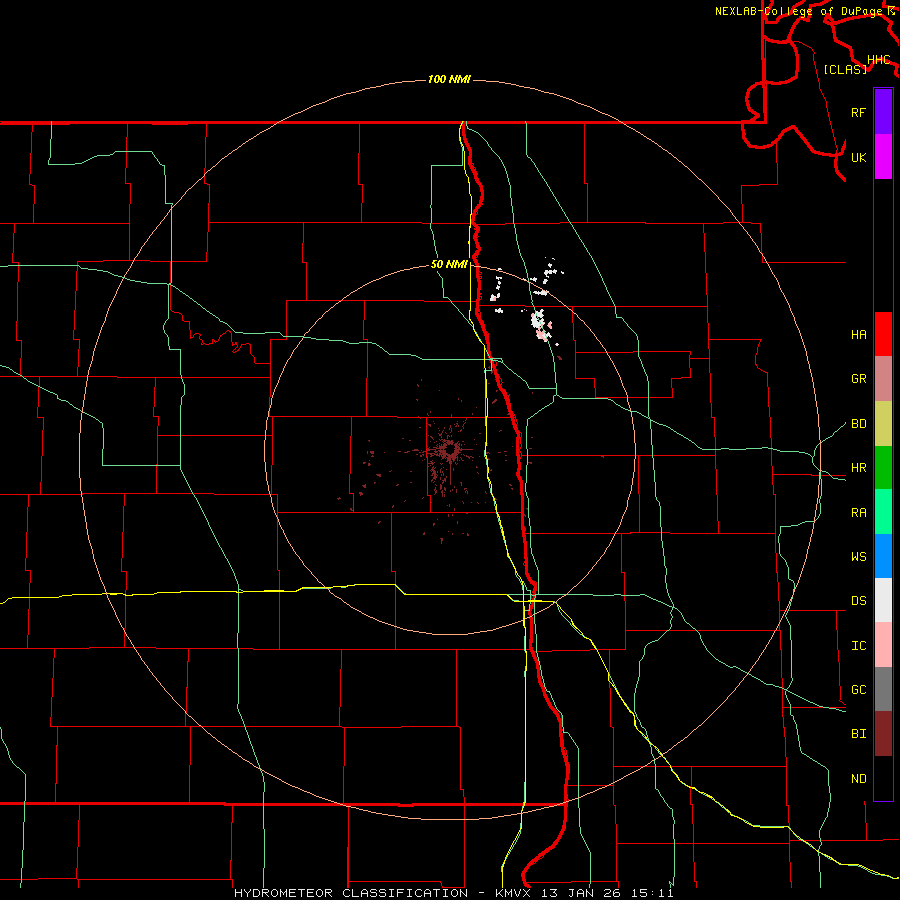Click the BI legend label
This screenshot has height=900, width=900.
tap(858, 734)
